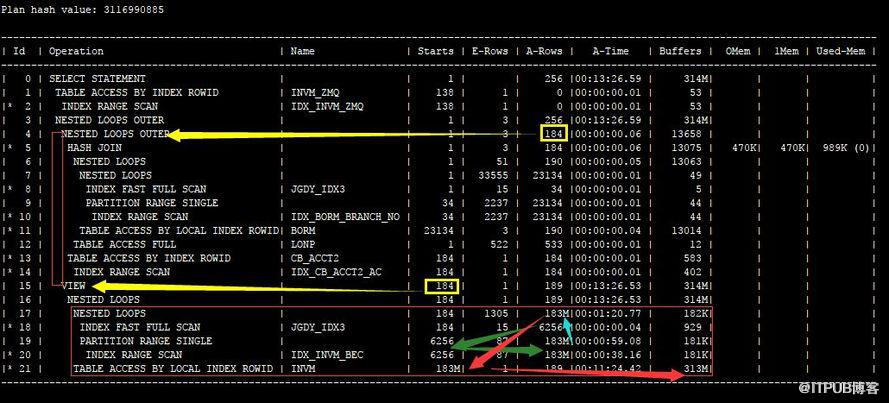Click the 522 E-Rows value for LONP

point(499,244)
